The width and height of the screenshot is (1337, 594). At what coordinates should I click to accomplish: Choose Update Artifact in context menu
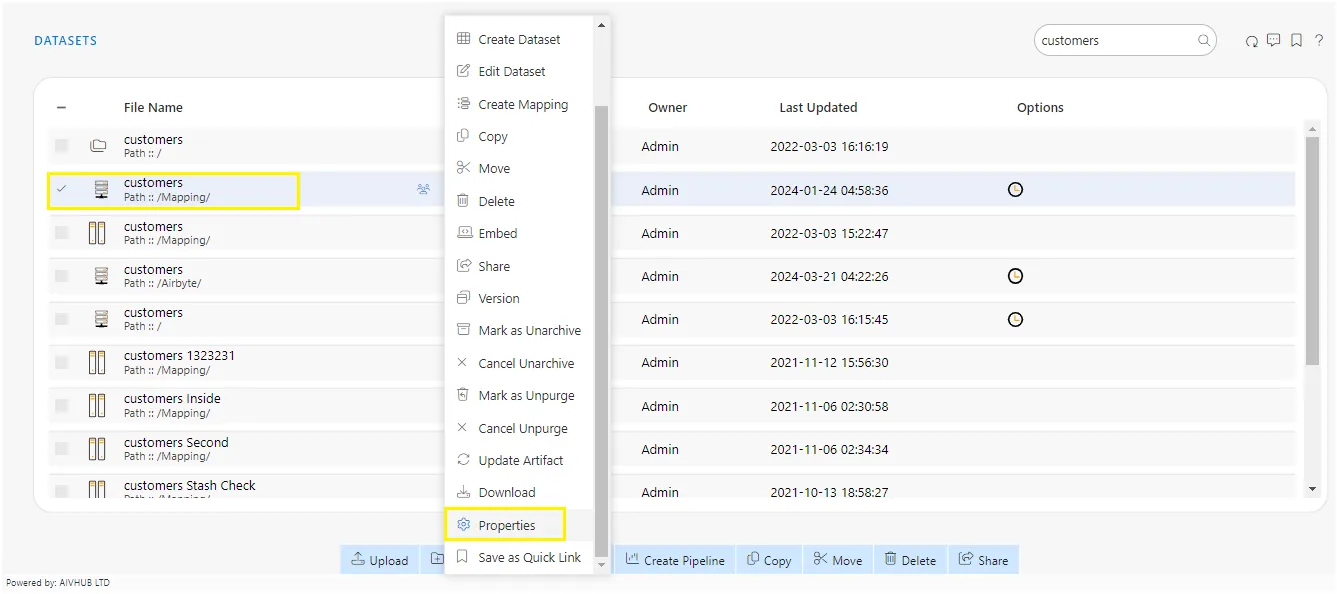(519, 460)
